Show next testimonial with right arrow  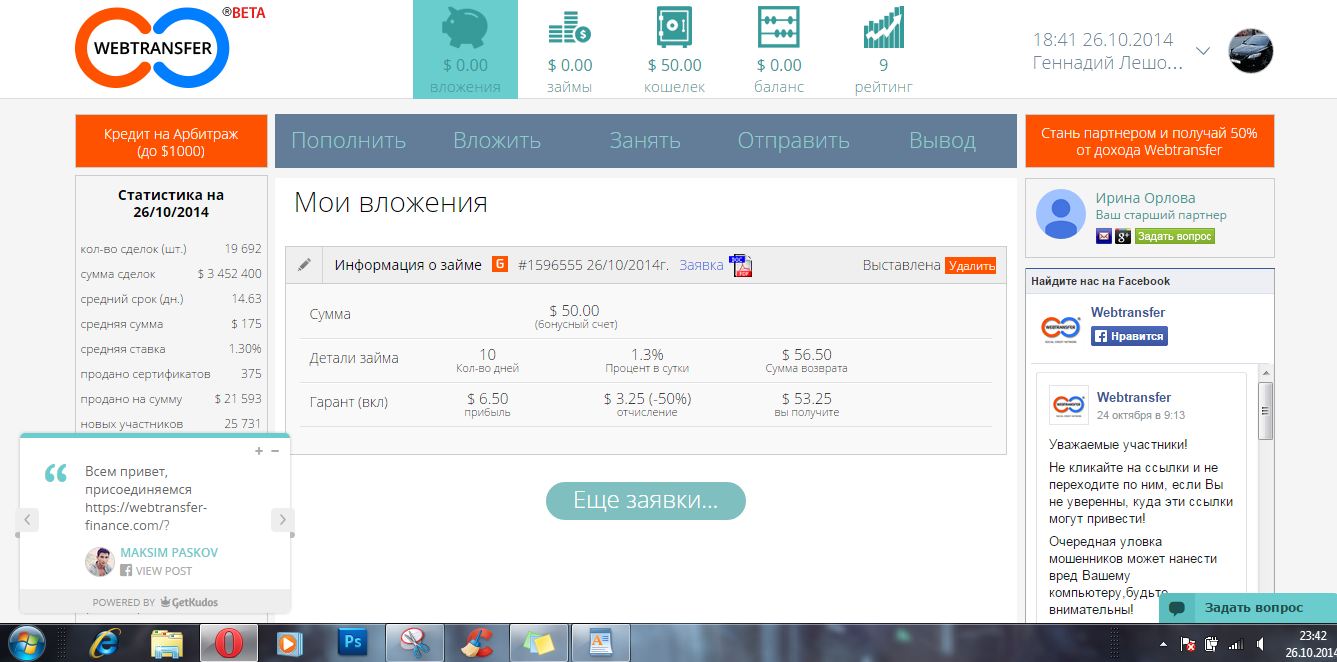click(x=282, y=520)
